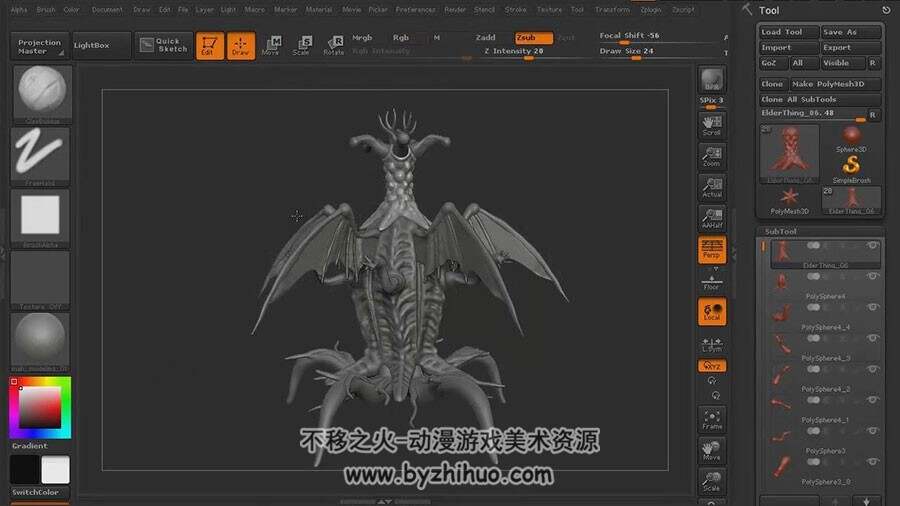Screen dimensions: 900x506
Task: Hide the PolySphere4_4 subtool via eye icon
Action: 873,306
